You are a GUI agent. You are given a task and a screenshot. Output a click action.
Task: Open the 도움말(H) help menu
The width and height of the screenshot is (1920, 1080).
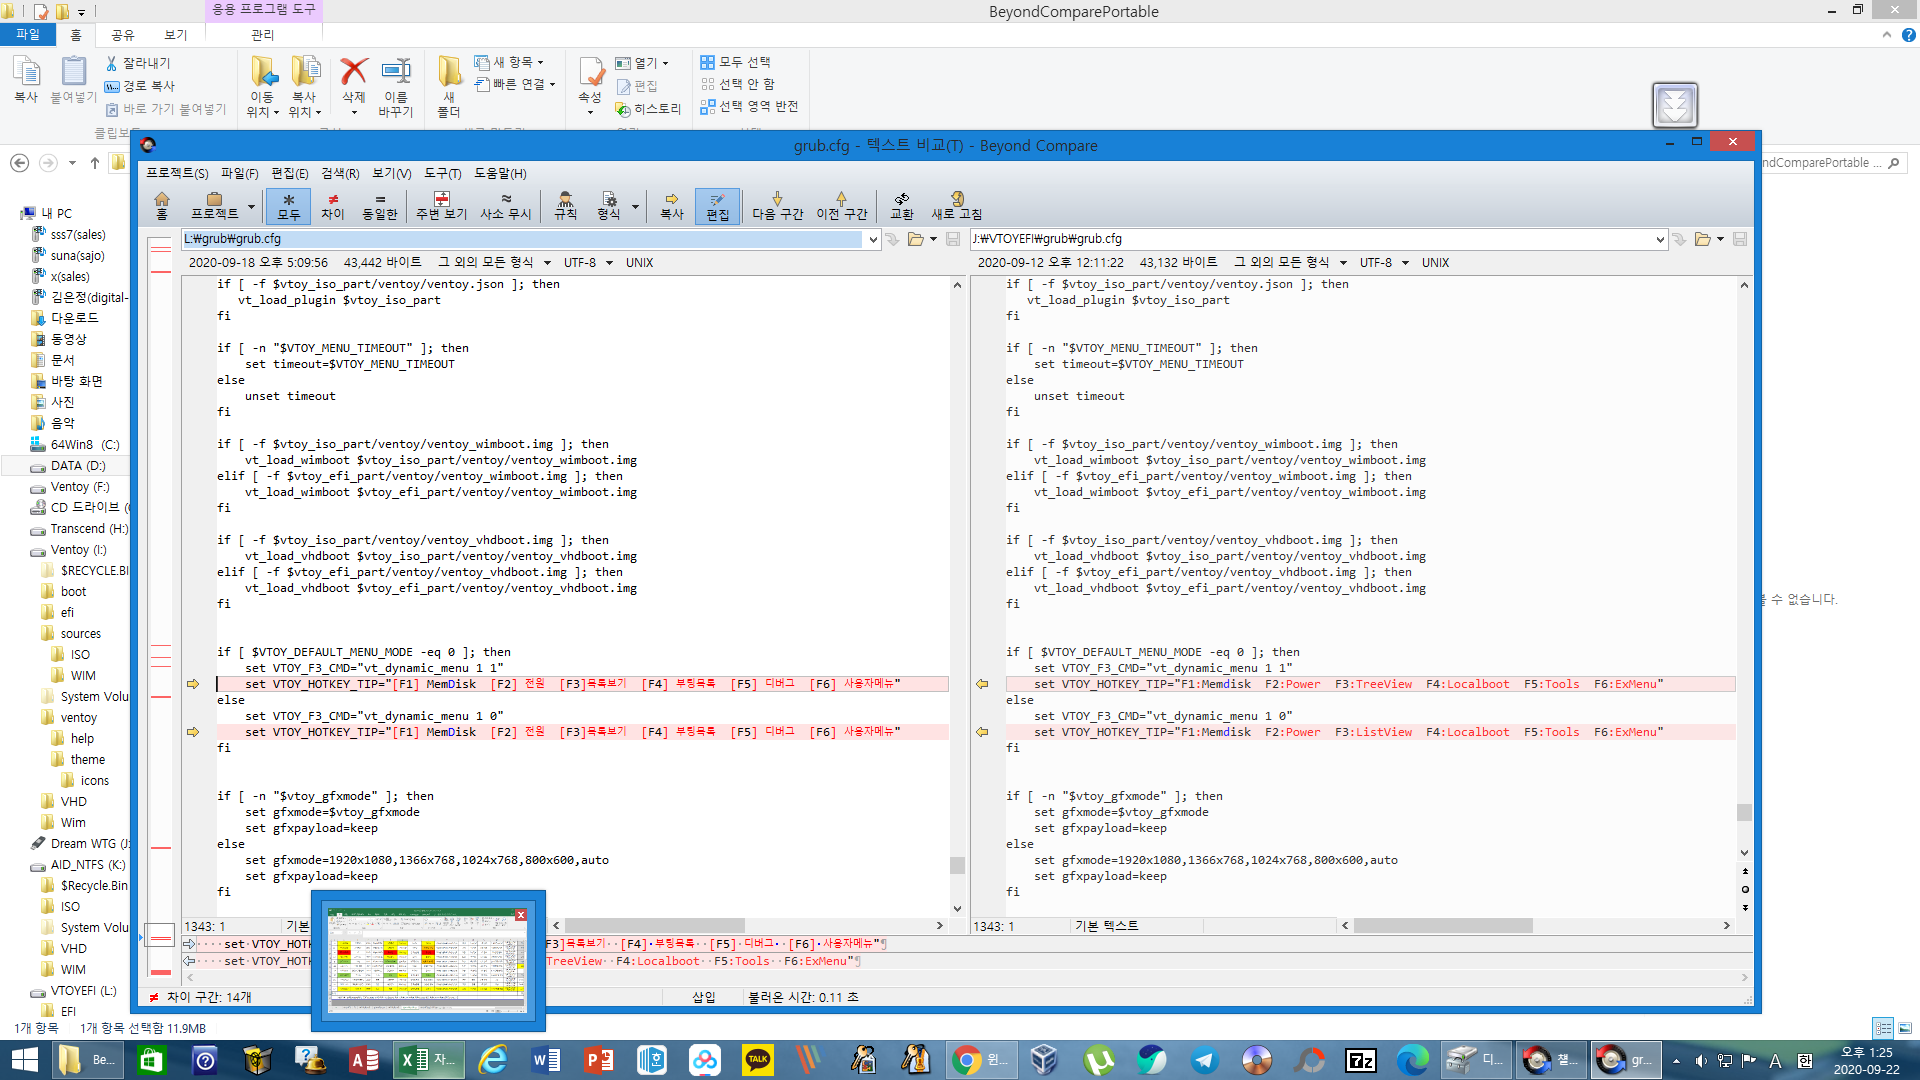[500, 173]
